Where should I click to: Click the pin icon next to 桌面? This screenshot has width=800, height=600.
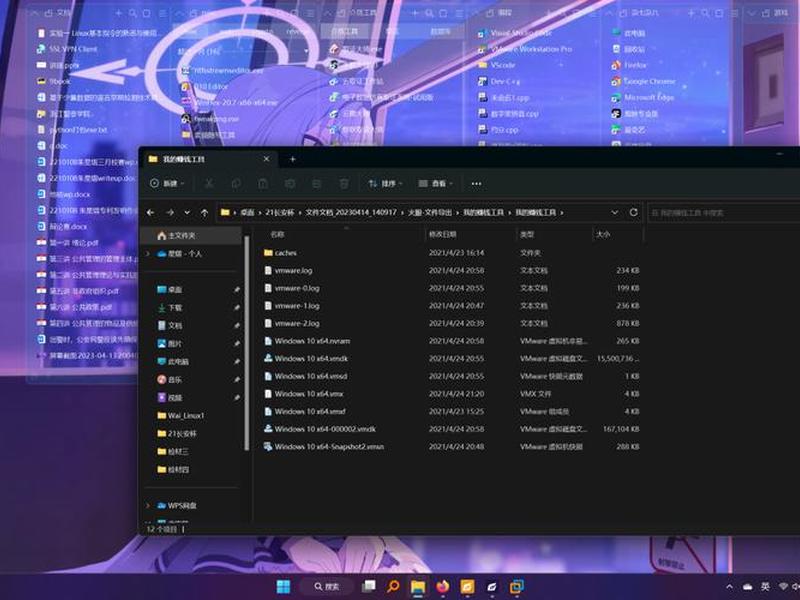click(237, 289)
